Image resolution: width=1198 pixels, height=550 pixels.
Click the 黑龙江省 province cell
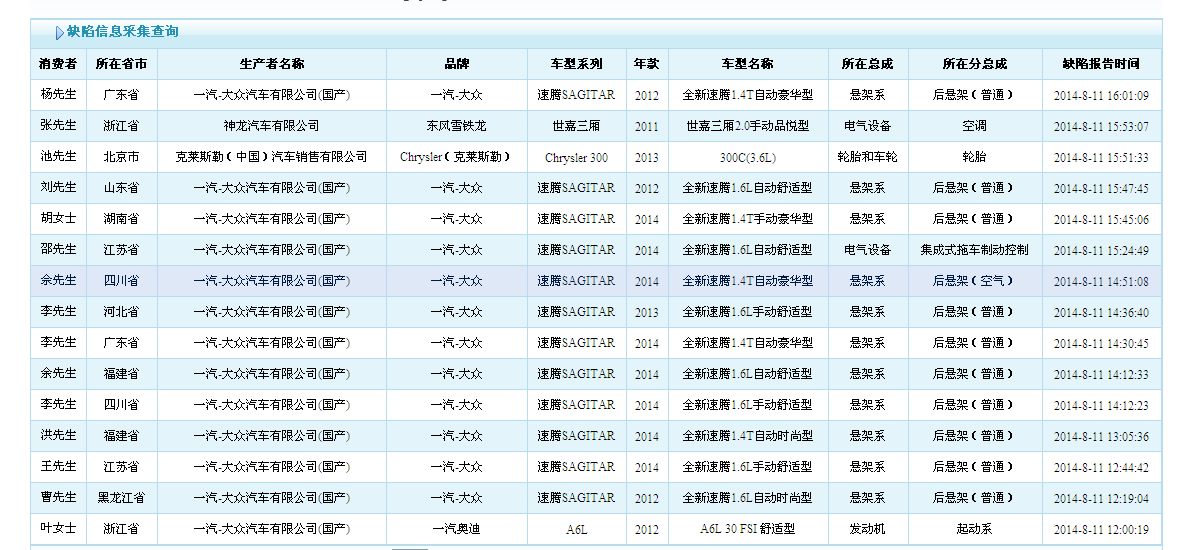click(x=121, y=498)
